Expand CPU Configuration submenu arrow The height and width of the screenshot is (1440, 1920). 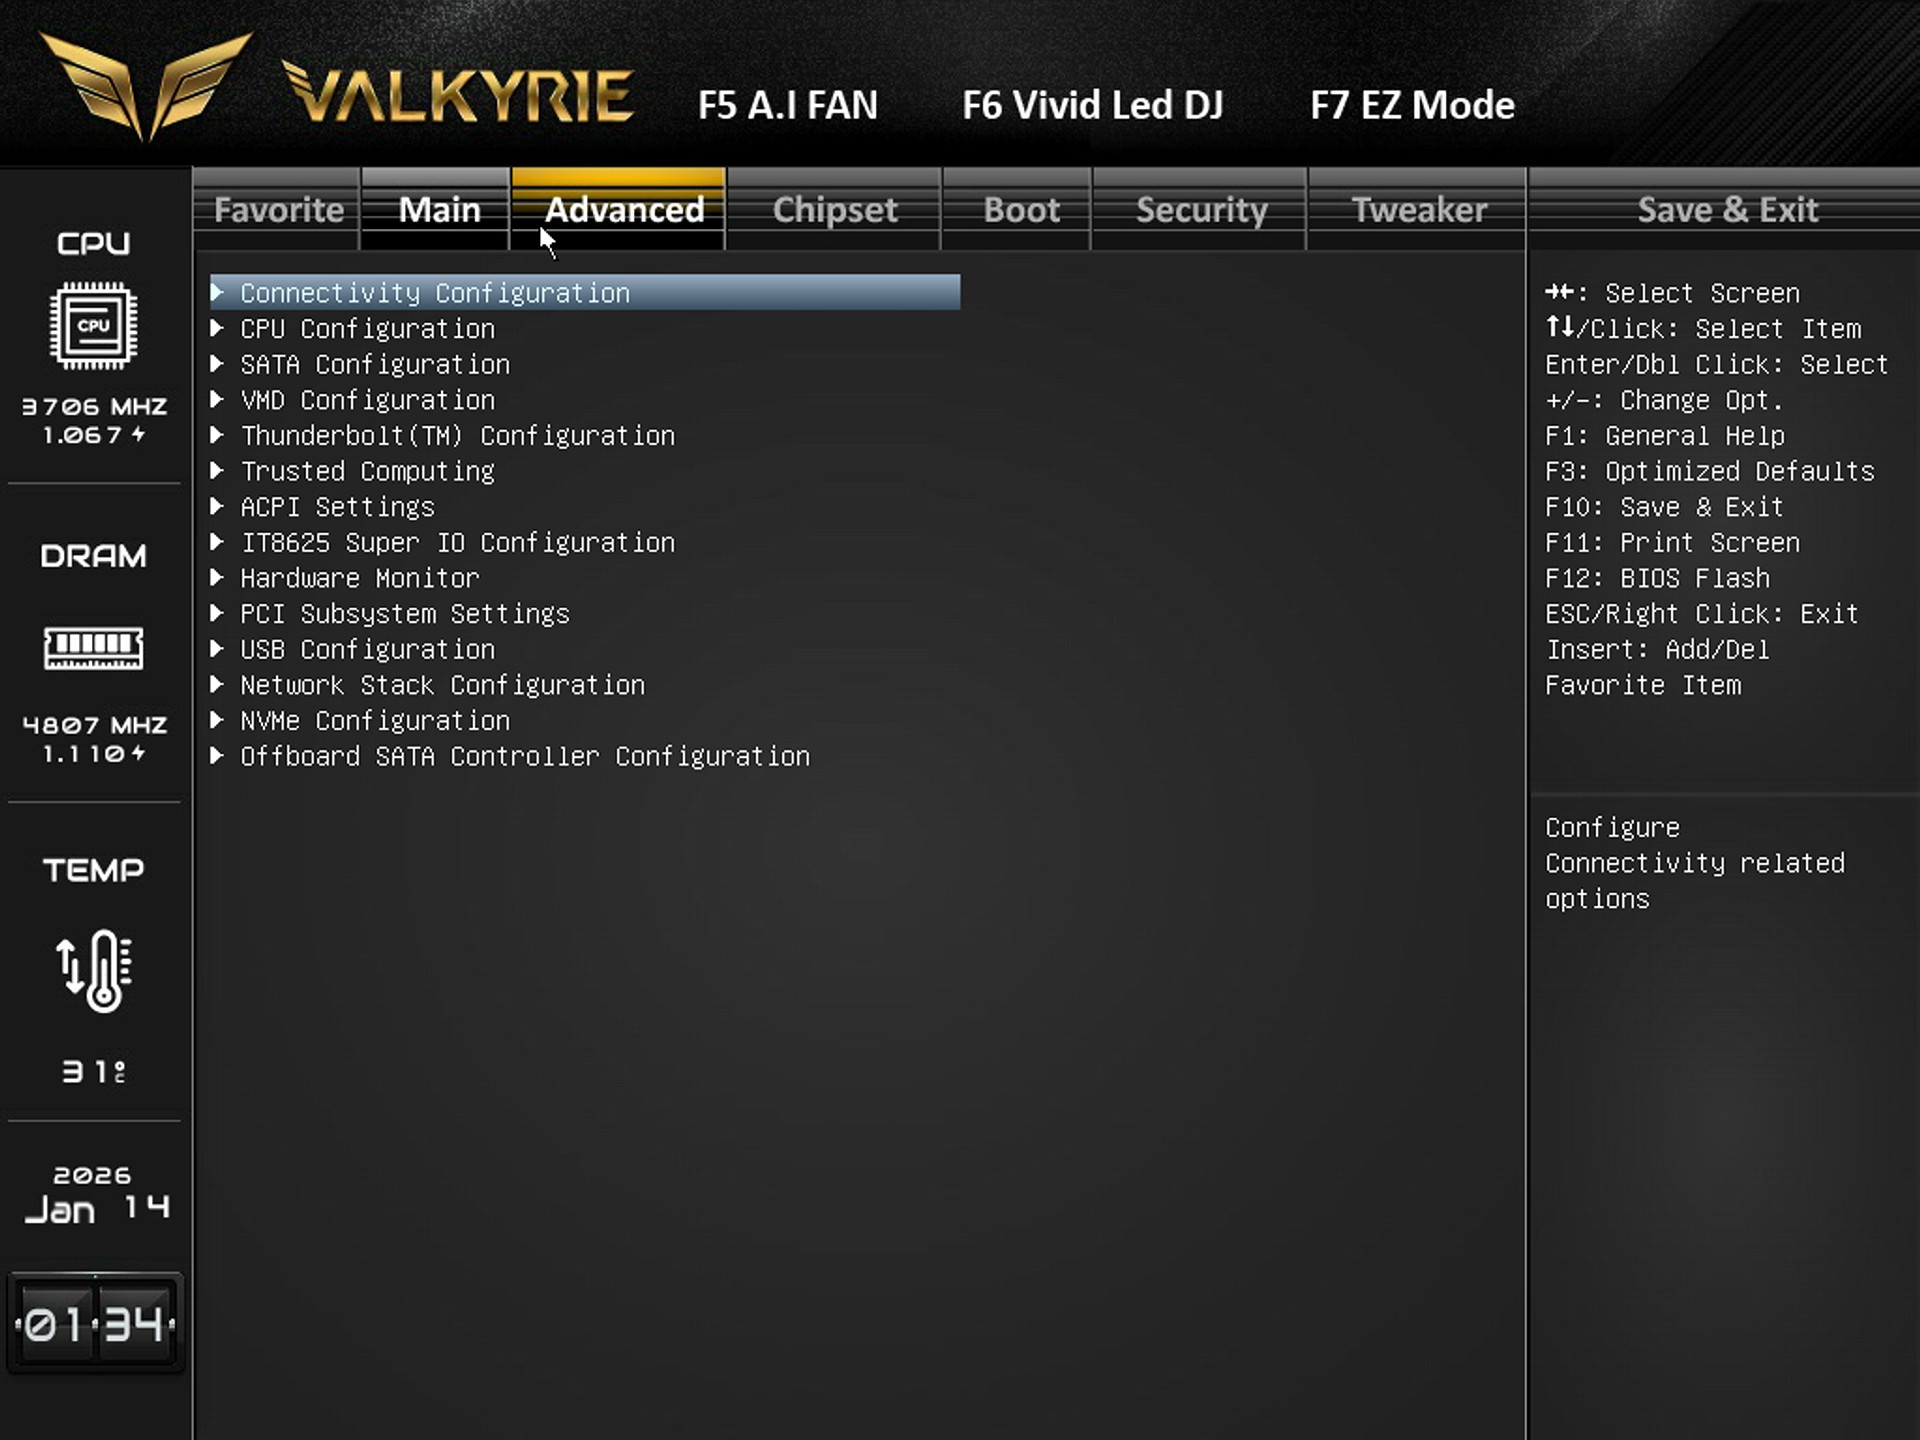[217, 329]
